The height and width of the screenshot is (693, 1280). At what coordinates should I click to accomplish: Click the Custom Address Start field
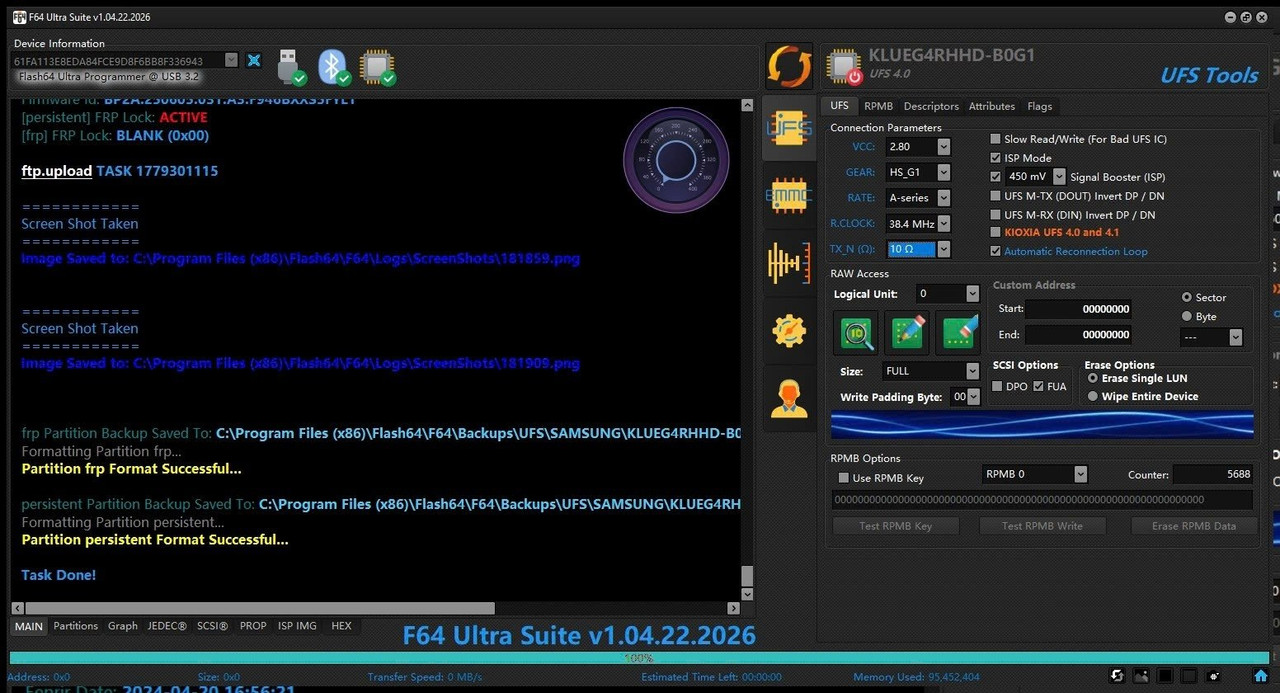[x=1079, y=309]
